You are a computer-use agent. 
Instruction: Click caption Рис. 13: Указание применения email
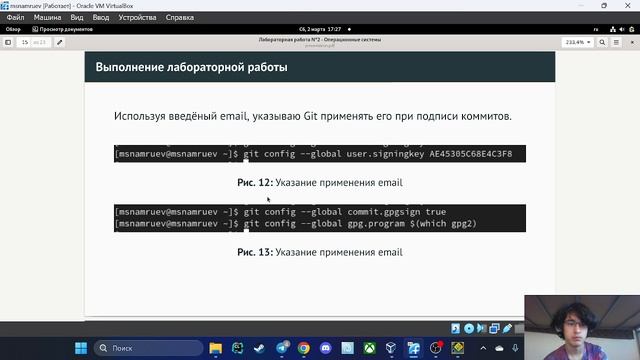[x=320, y=252]
